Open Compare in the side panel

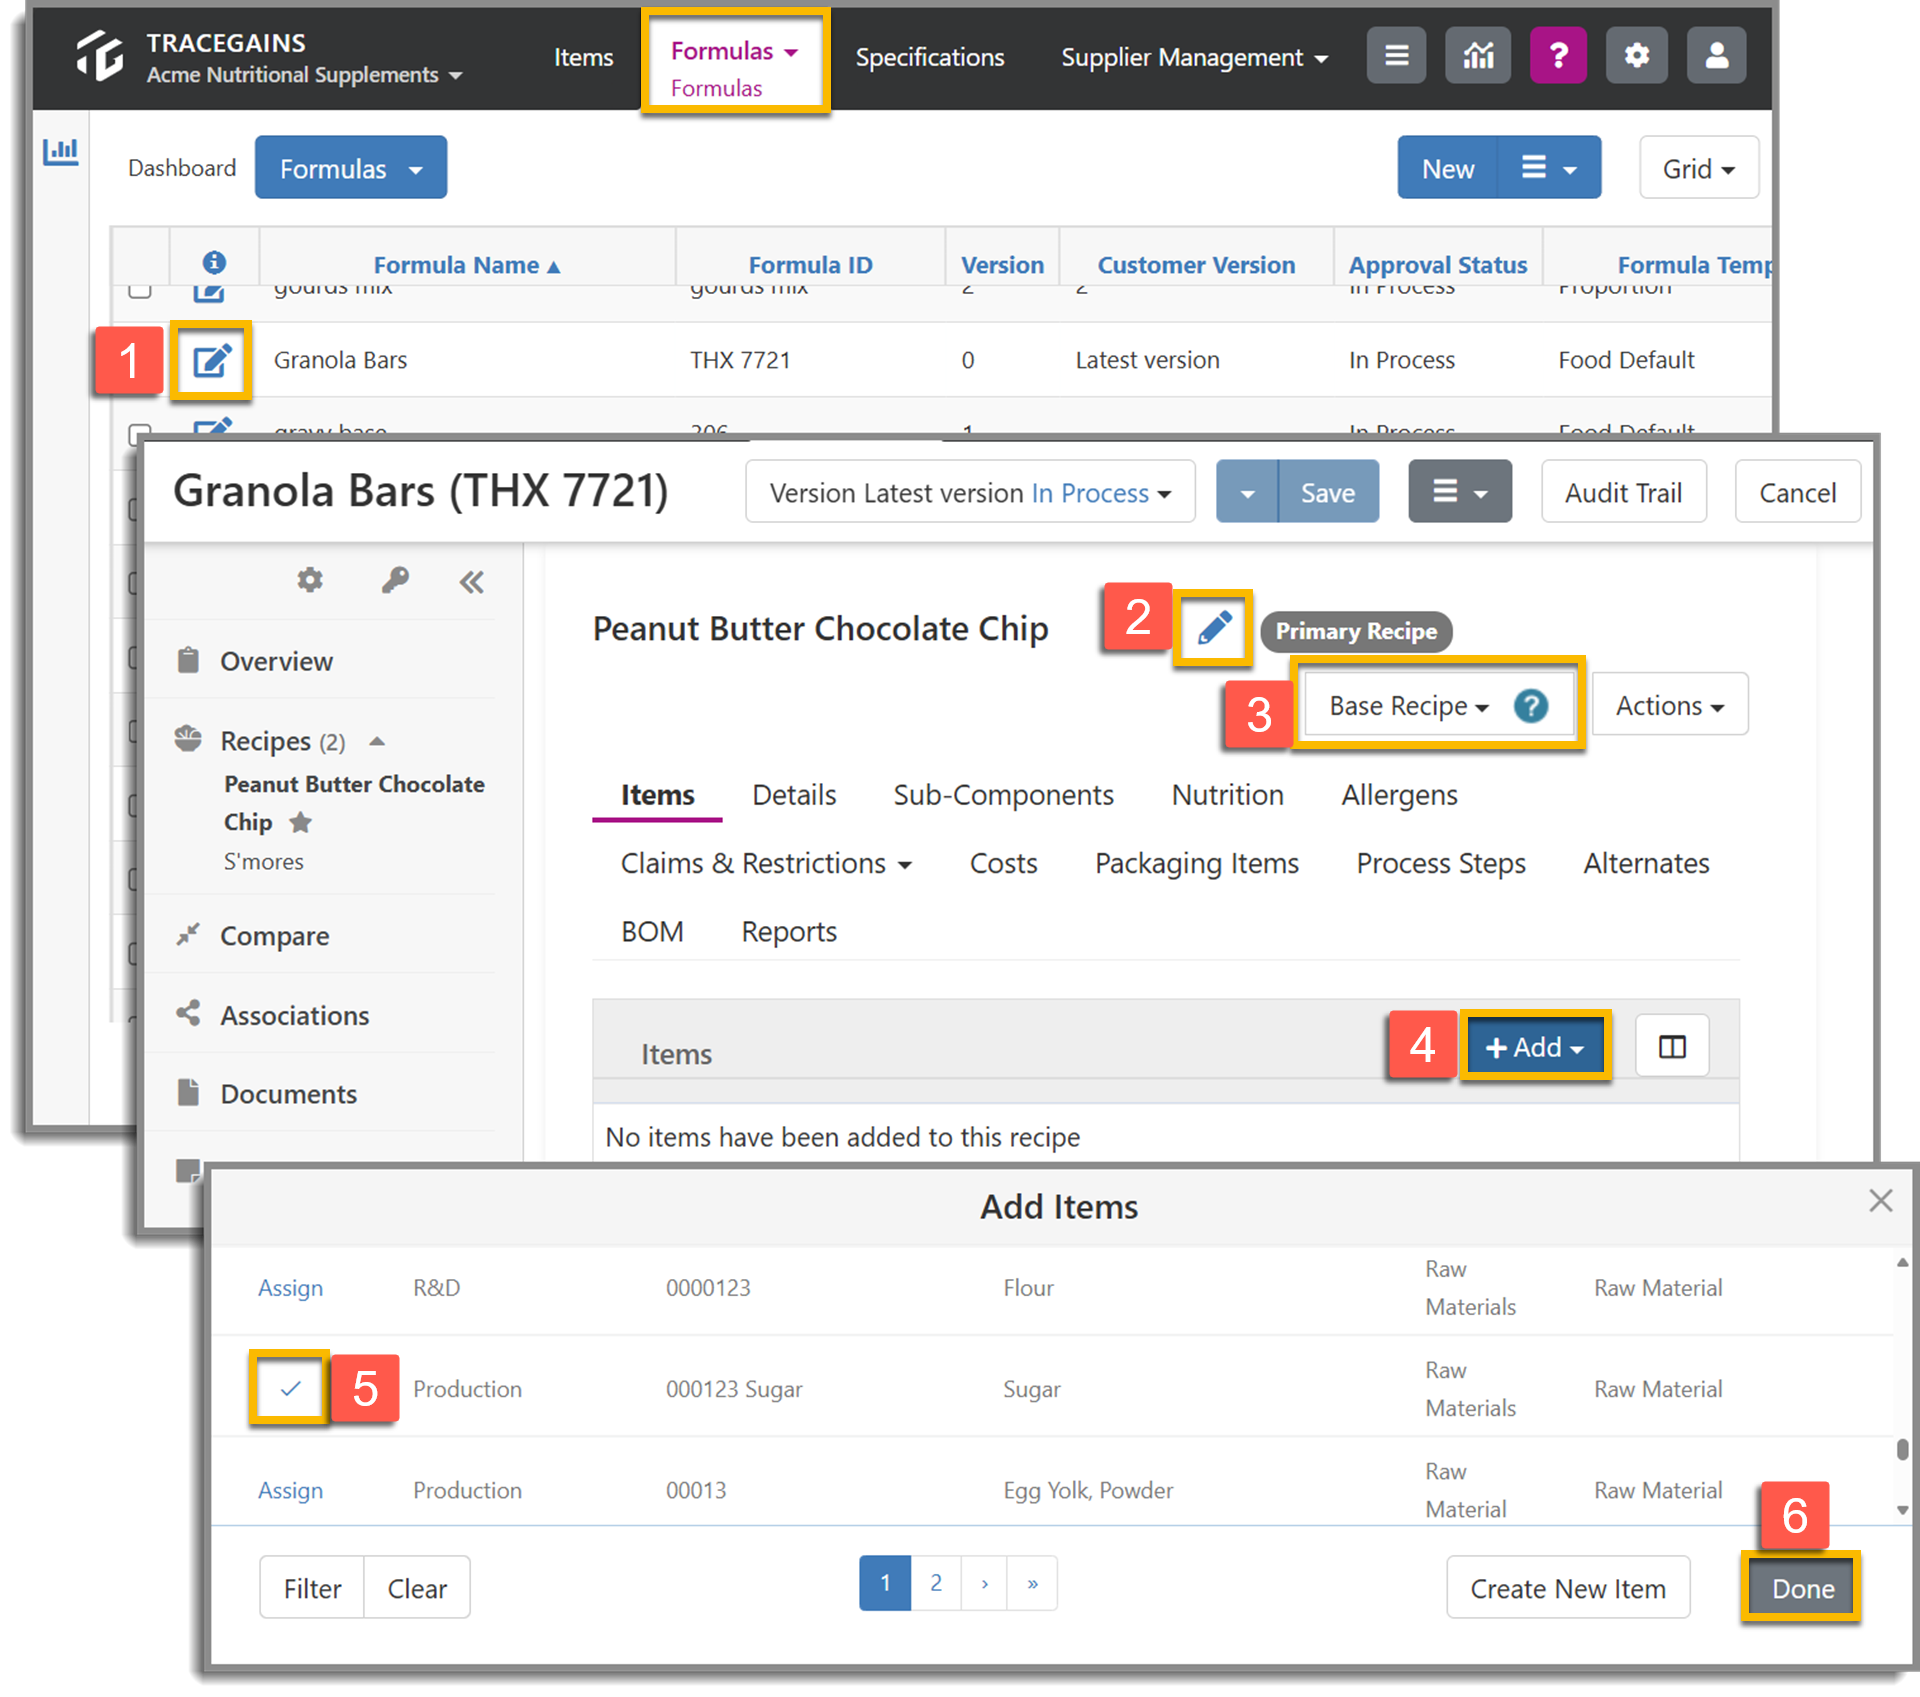pyautogui.click(x=274, y=936)
